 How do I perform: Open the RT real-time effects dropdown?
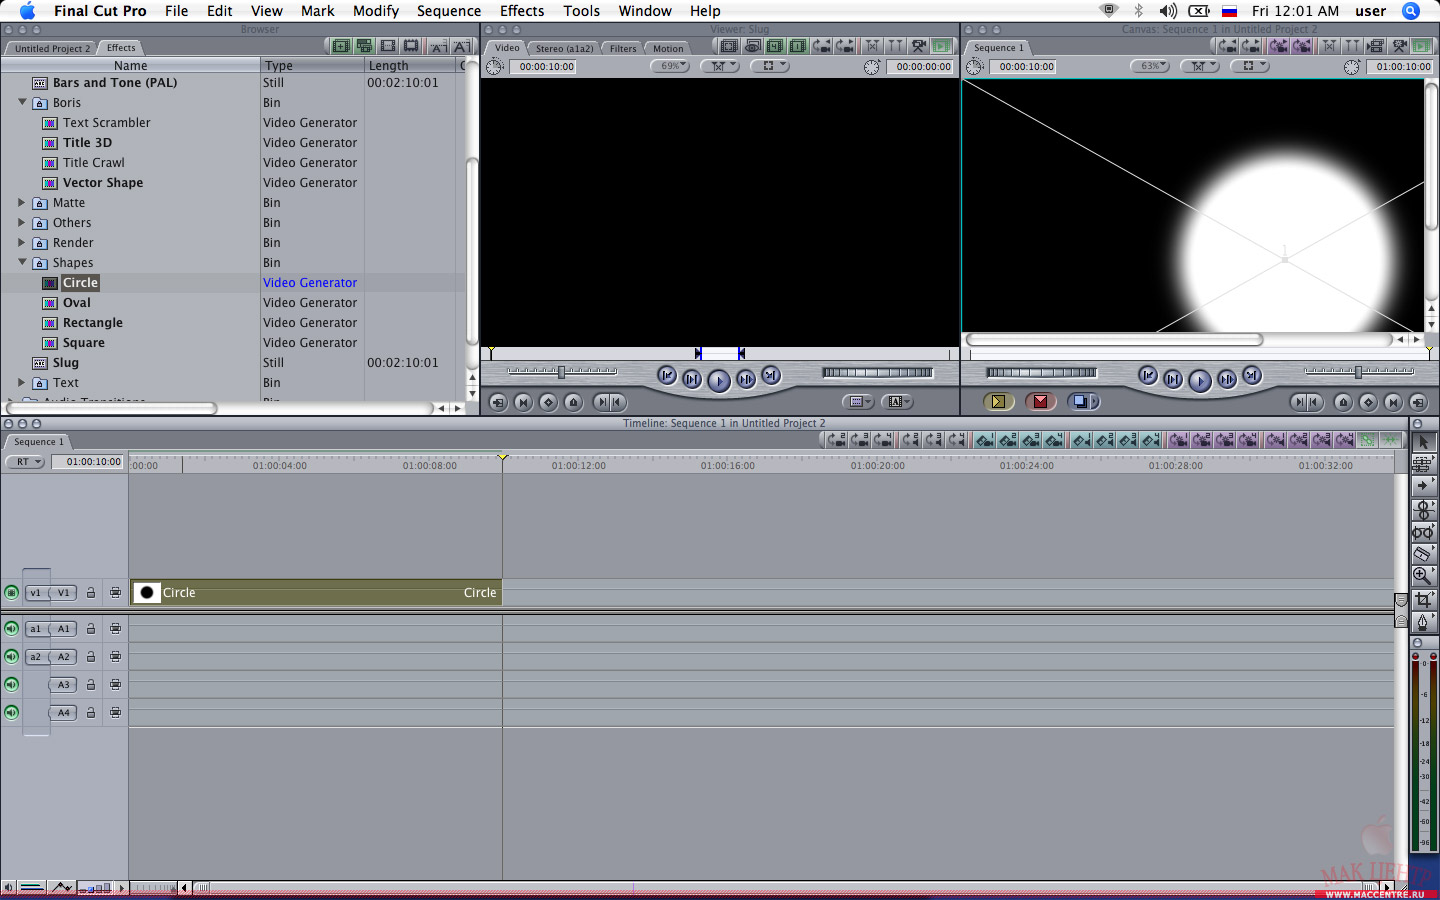[25, 462]
